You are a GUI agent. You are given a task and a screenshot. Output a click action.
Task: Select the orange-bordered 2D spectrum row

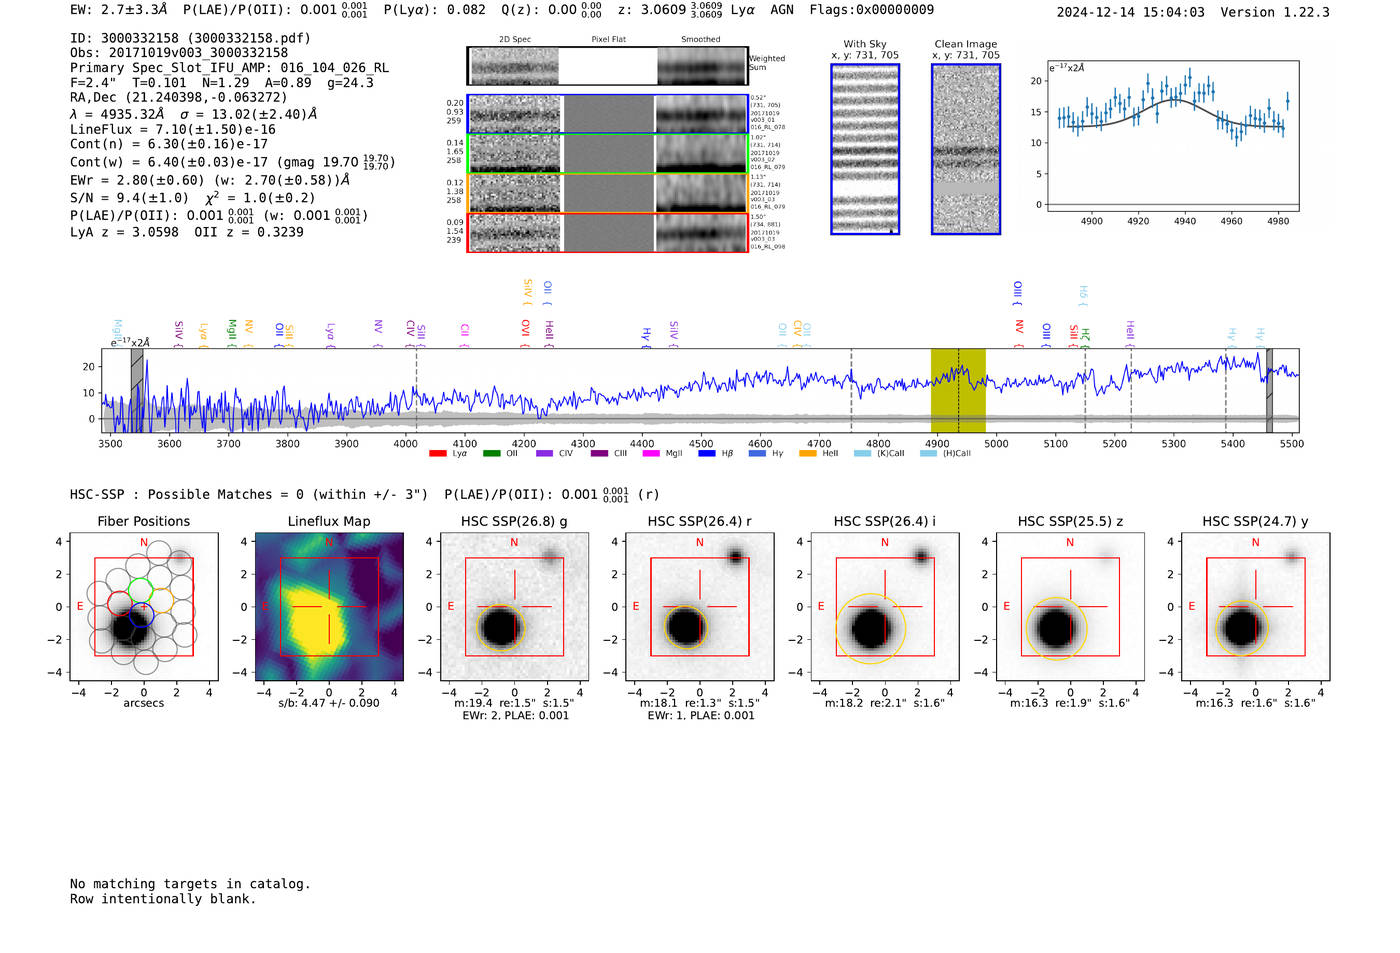(x=608, y=193)
